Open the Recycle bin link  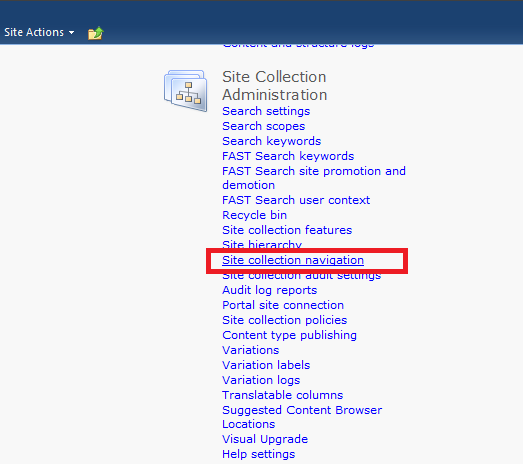tap(254, 215)
